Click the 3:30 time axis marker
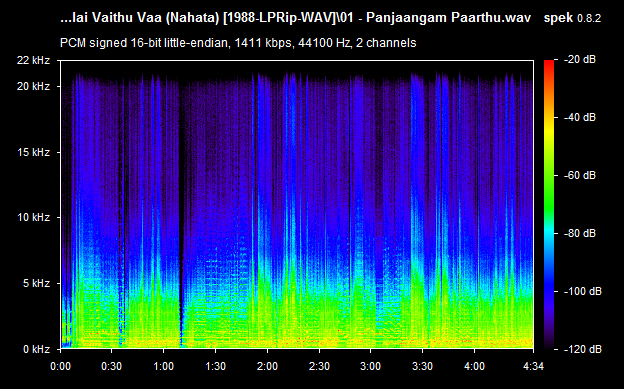This screenshot has height=389, width=624. [x=423, y=366]
